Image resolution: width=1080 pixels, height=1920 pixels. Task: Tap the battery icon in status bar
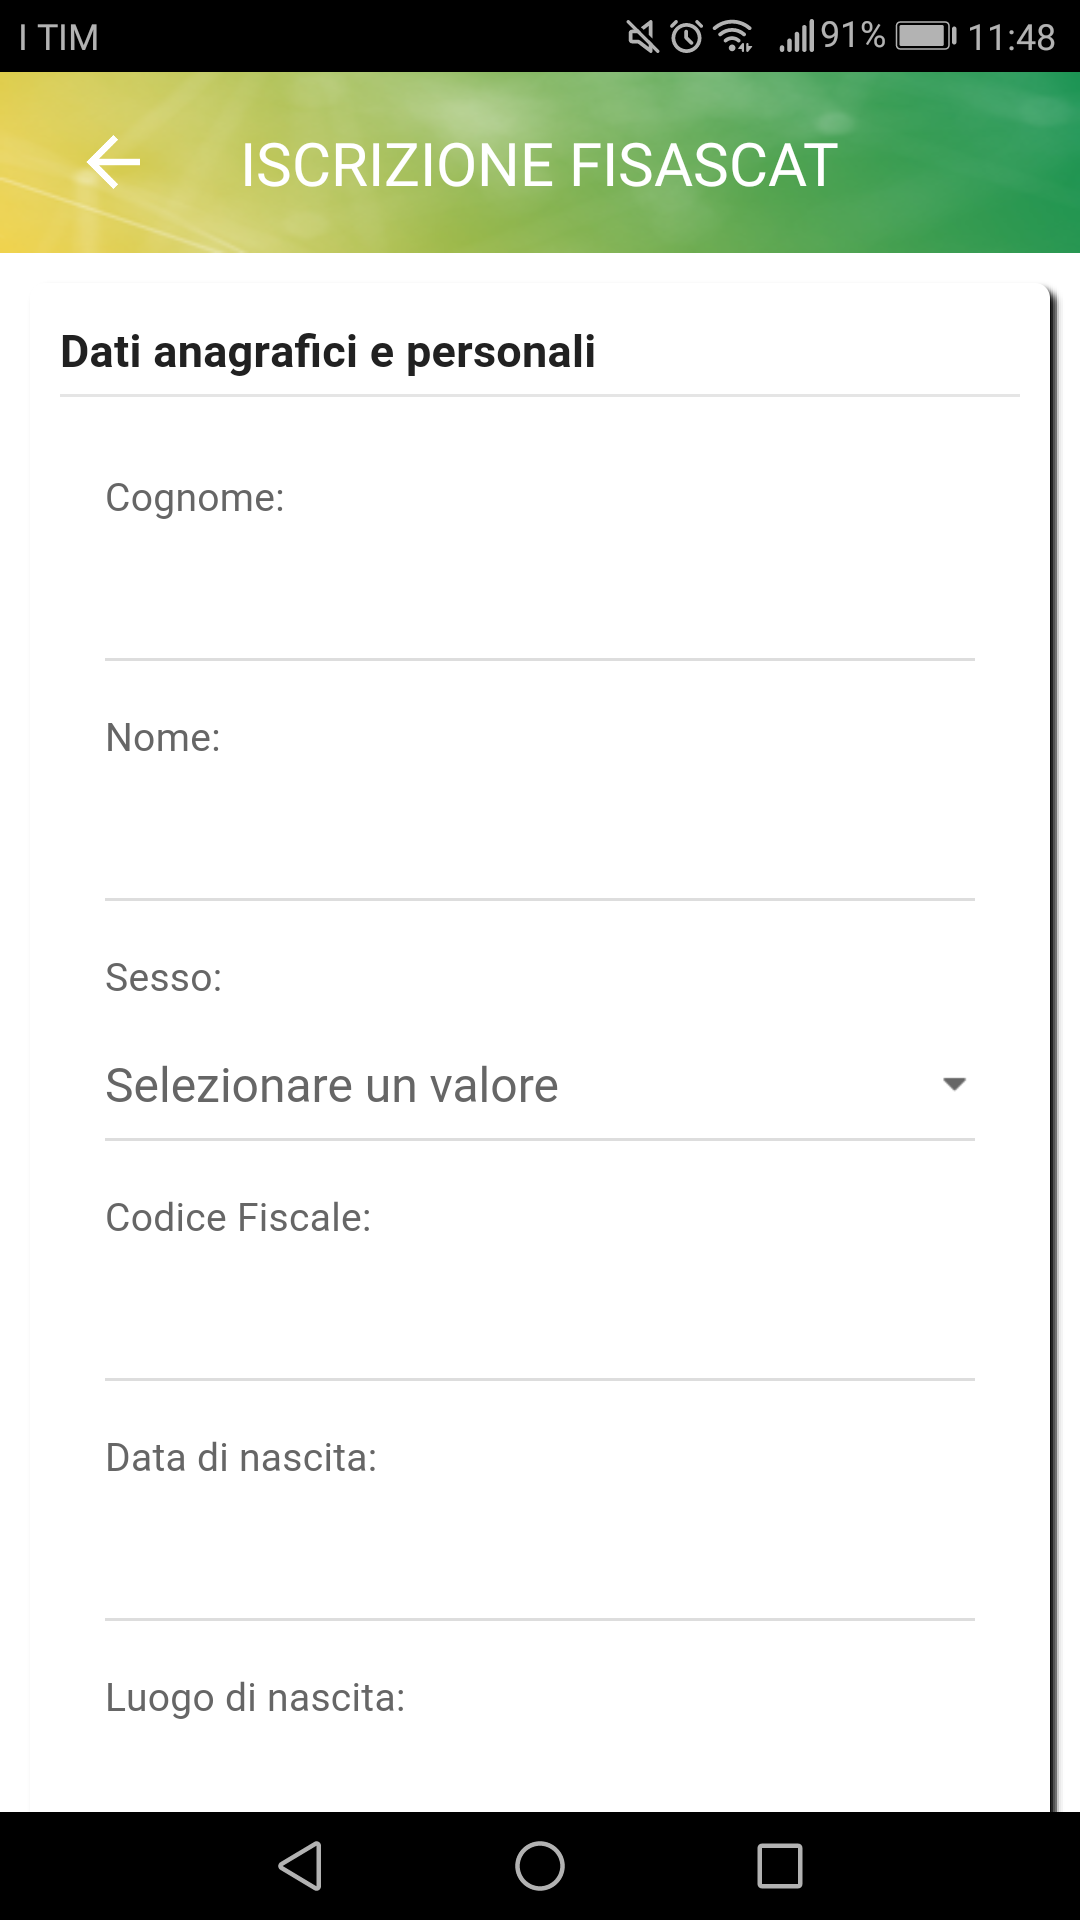coord(925,37)
